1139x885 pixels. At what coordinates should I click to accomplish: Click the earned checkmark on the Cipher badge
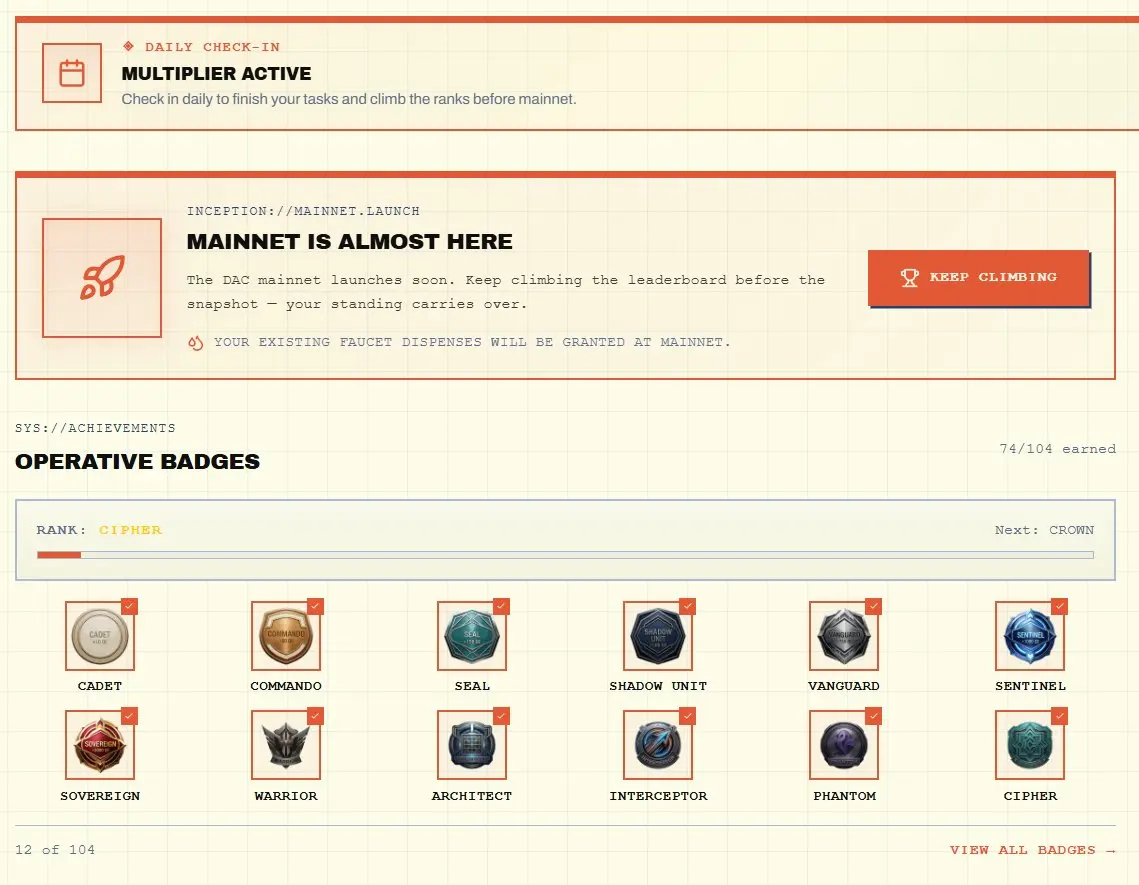point(1059,716)
